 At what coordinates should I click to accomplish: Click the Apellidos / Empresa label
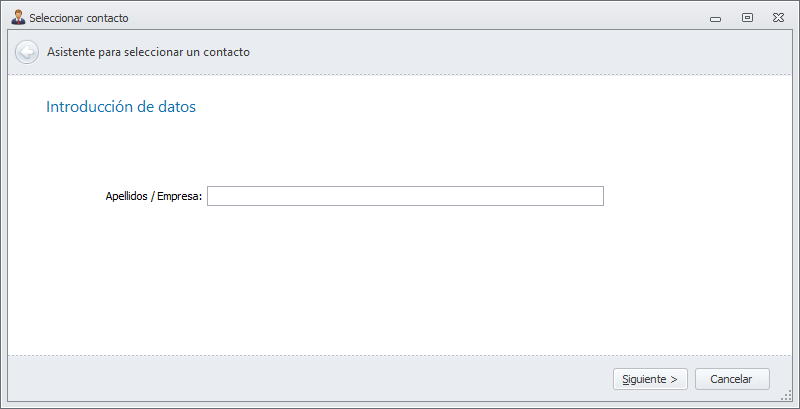pos(153,196)
